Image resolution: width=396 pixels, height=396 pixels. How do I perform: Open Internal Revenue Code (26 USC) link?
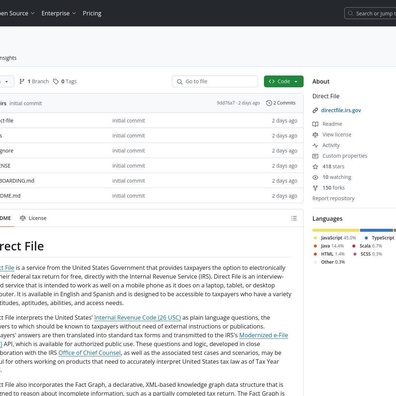(x=137, y=317)
